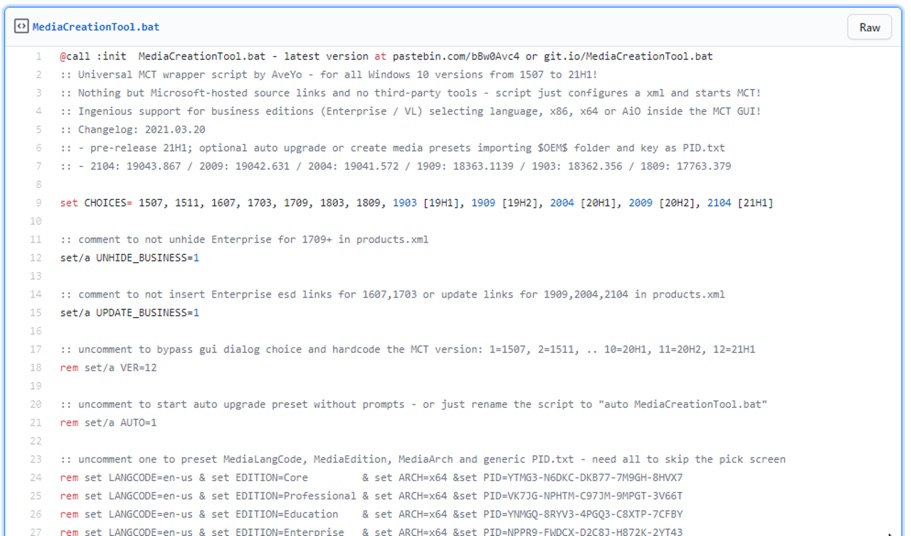
Task: Select line number 1
Action: coord(38,57)
